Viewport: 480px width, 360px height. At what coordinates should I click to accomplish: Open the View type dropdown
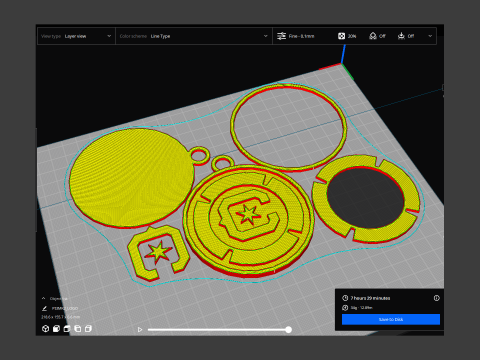tap(76, 36)
